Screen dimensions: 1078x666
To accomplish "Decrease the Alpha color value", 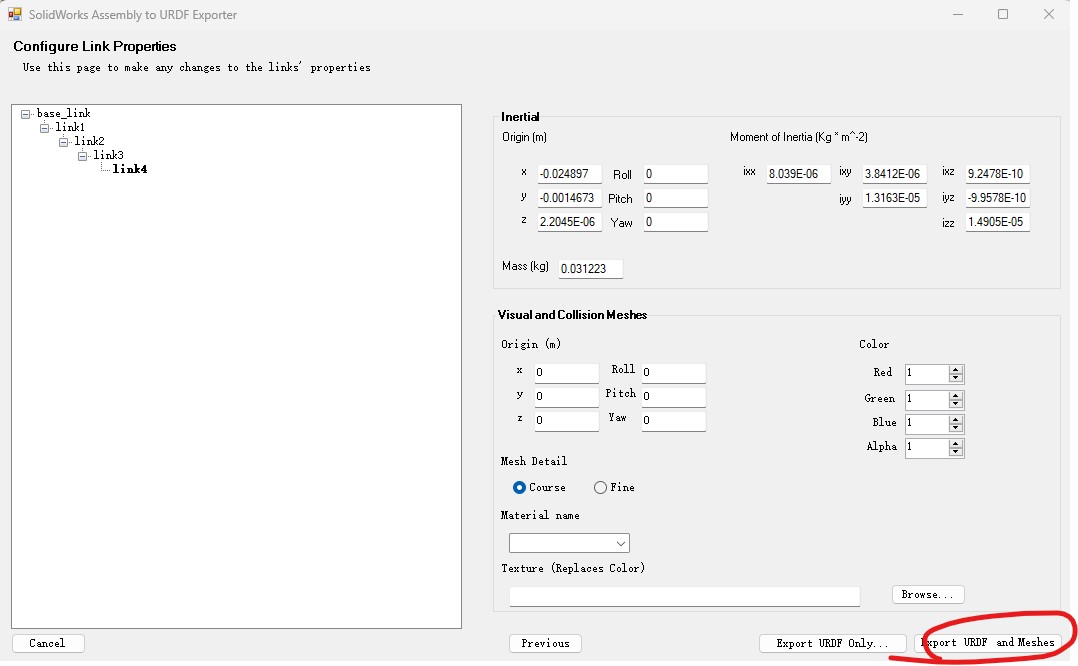I will coord(955,452).
